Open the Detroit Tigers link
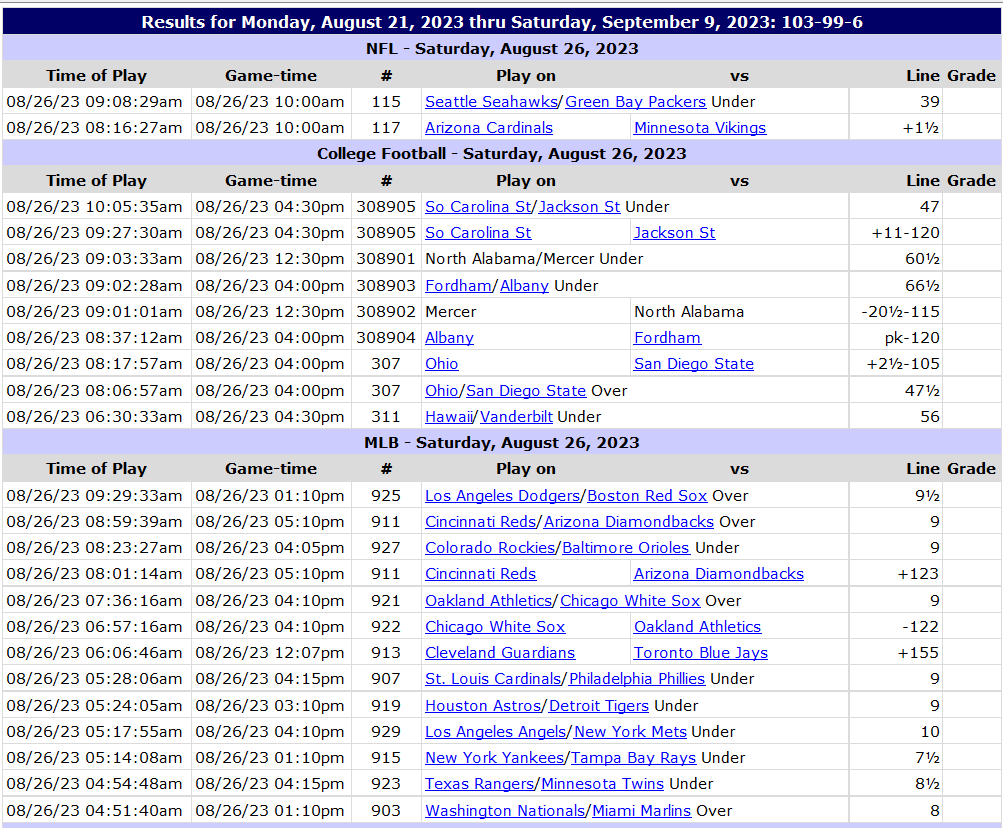The image size is (1003, 828). click(599, 706)
